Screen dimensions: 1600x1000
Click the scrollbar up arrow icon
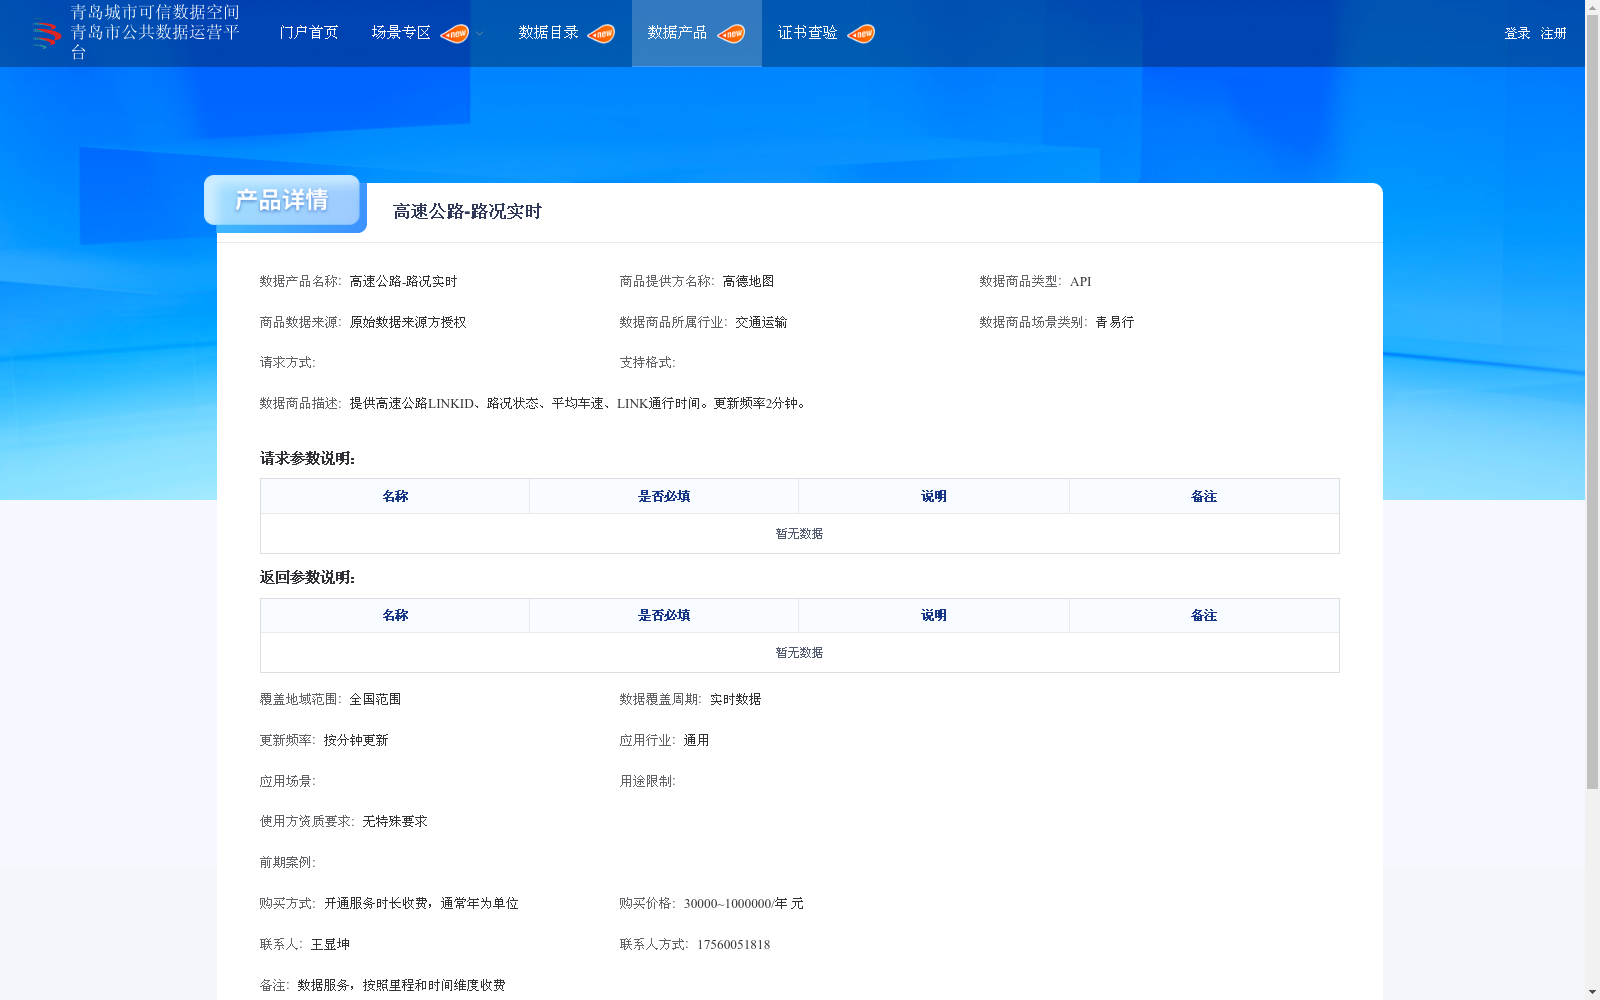click(1592, 7)
